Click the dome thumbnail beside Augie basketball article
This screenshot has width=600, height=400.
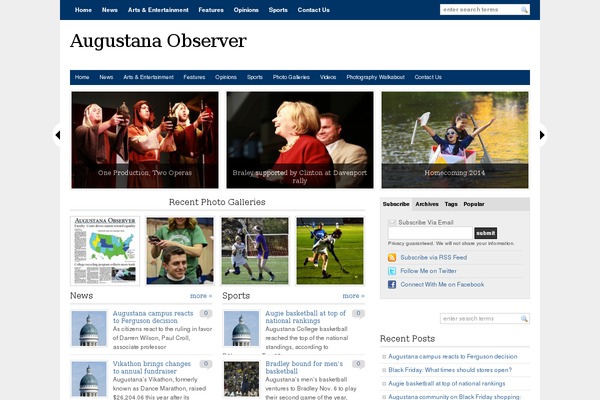pyautogui.click(x=241, y=328)
